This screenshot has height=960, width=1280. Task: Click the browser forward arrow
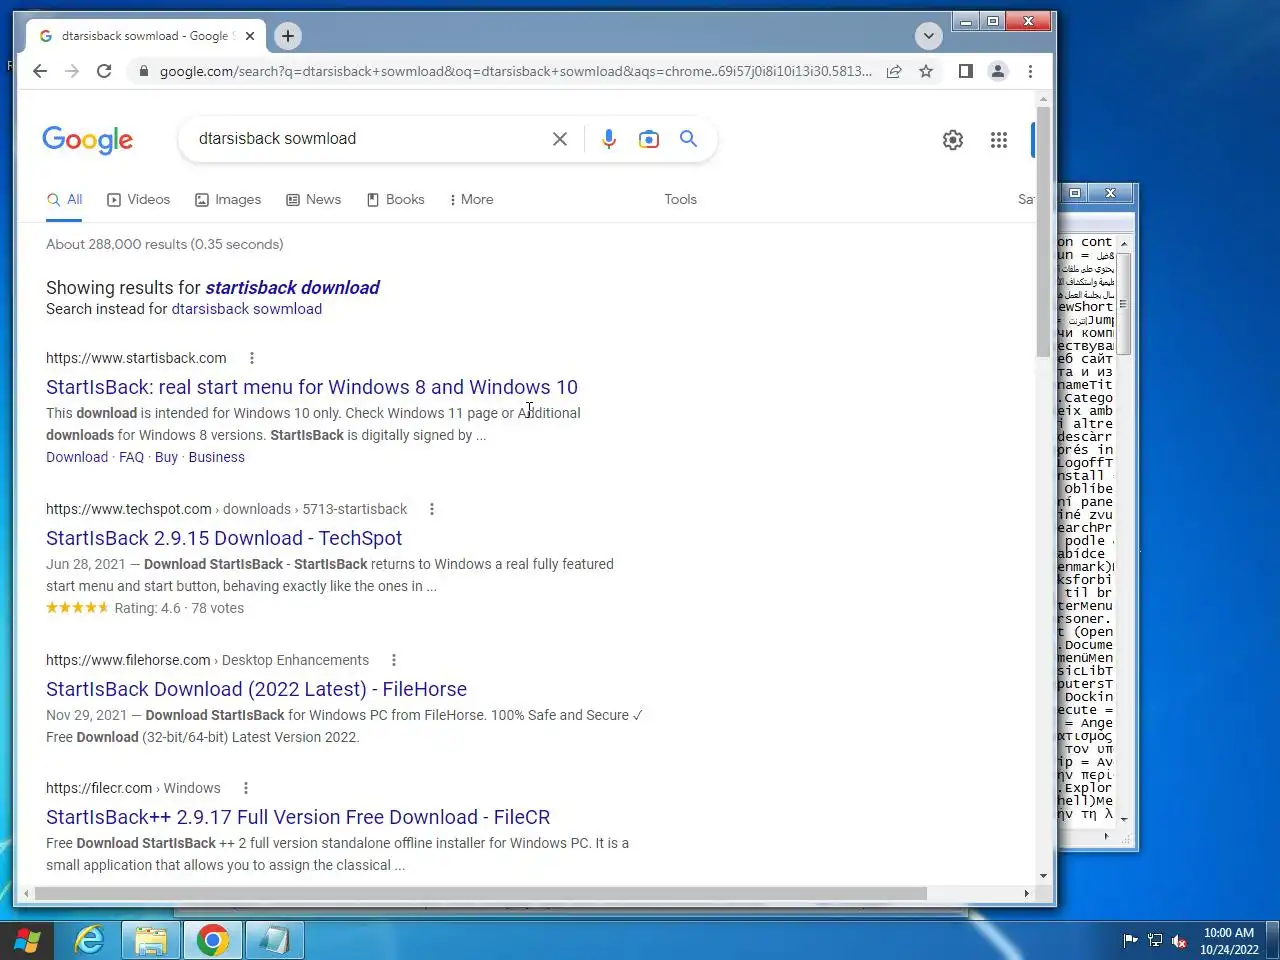(72, 71)
